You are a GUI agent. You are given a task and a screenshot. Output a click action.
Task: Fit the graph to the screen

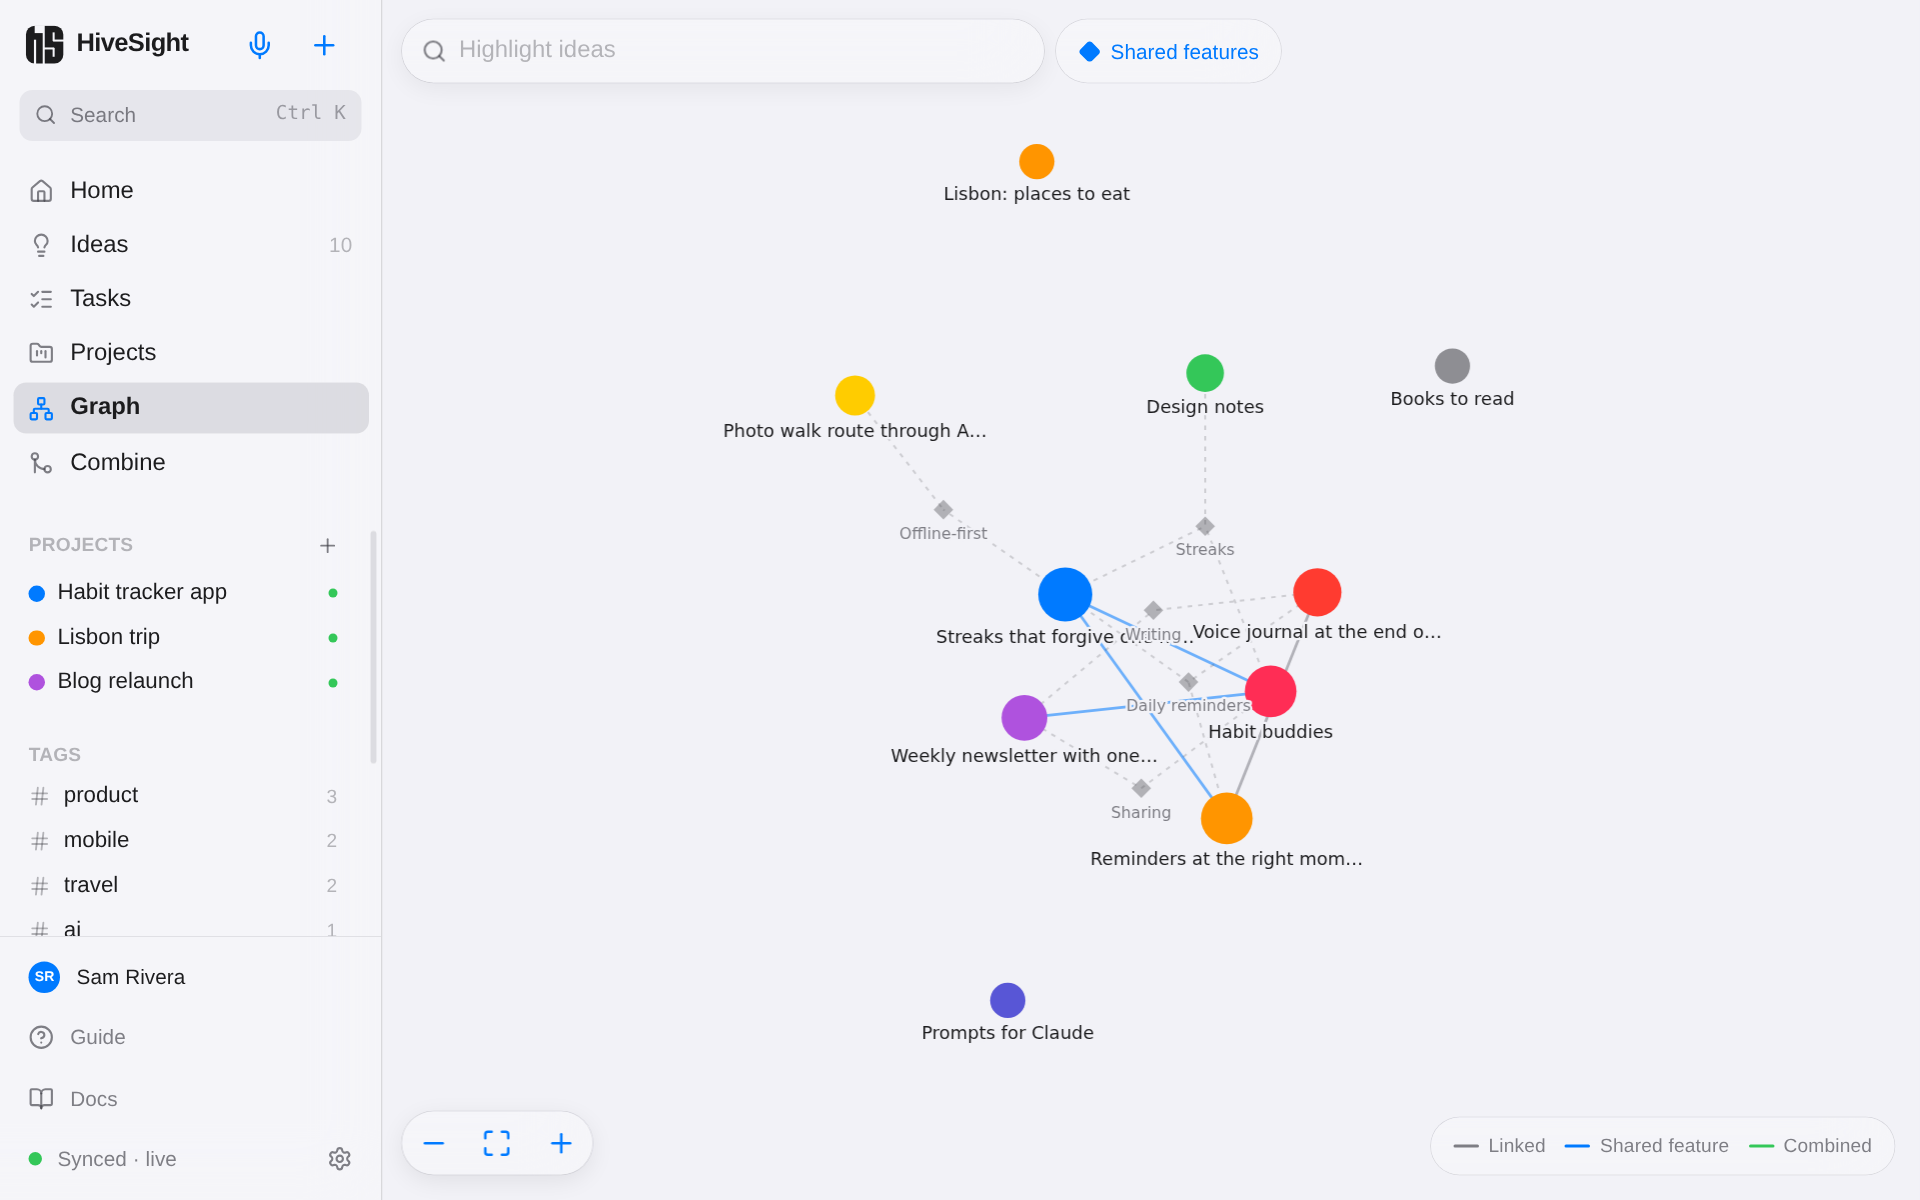click(497, 1143)
